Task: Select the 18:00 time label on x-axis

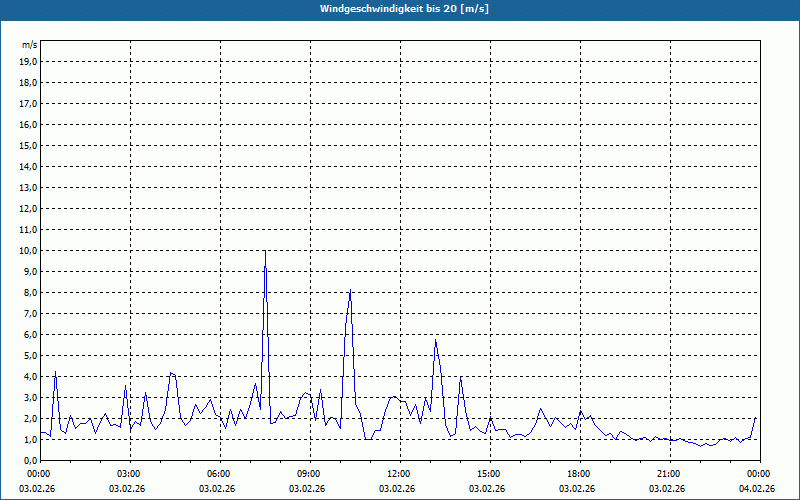Action: point(579,473)
